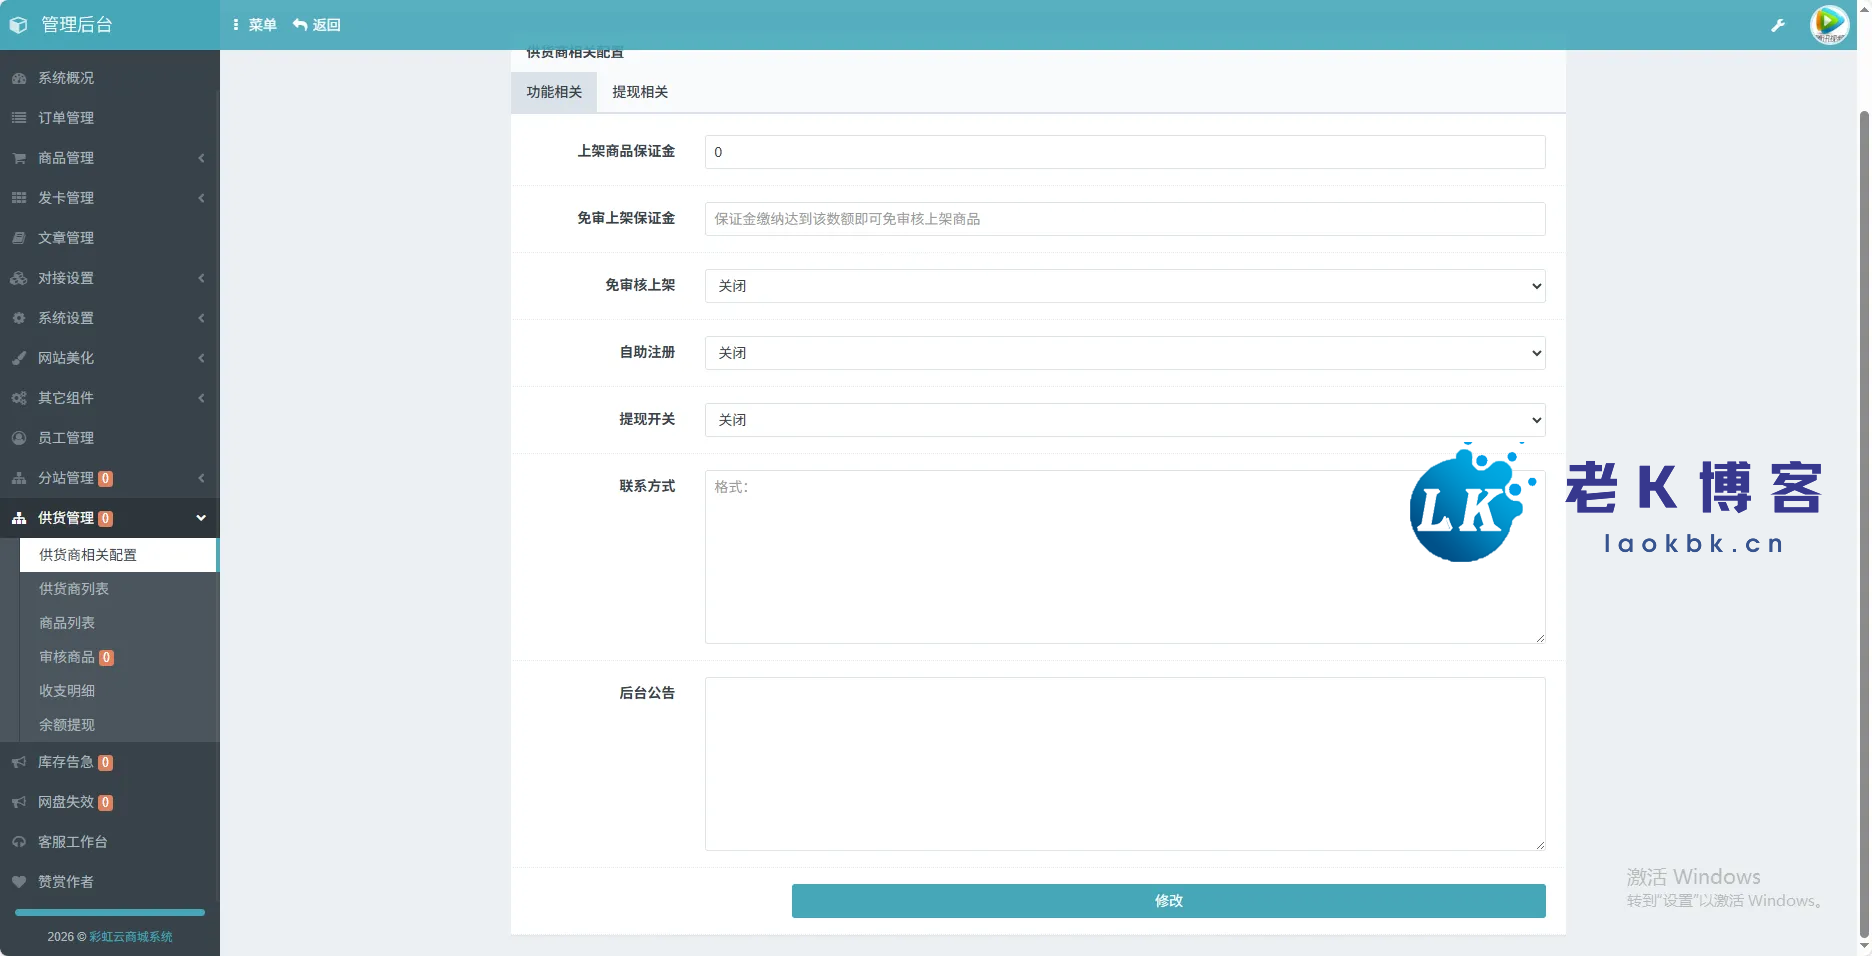Viewport: 1872px width, 956px height.
Task: Click the wrench icon in top bar
Action: pyautogui.click(x=1777, y=25)
